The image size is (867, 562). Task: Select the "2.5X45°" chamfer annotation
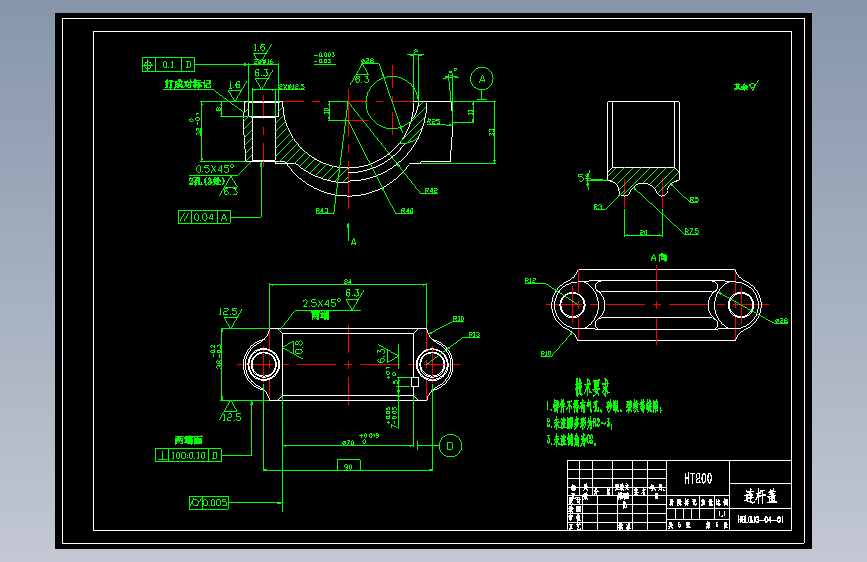coord(322,303)
